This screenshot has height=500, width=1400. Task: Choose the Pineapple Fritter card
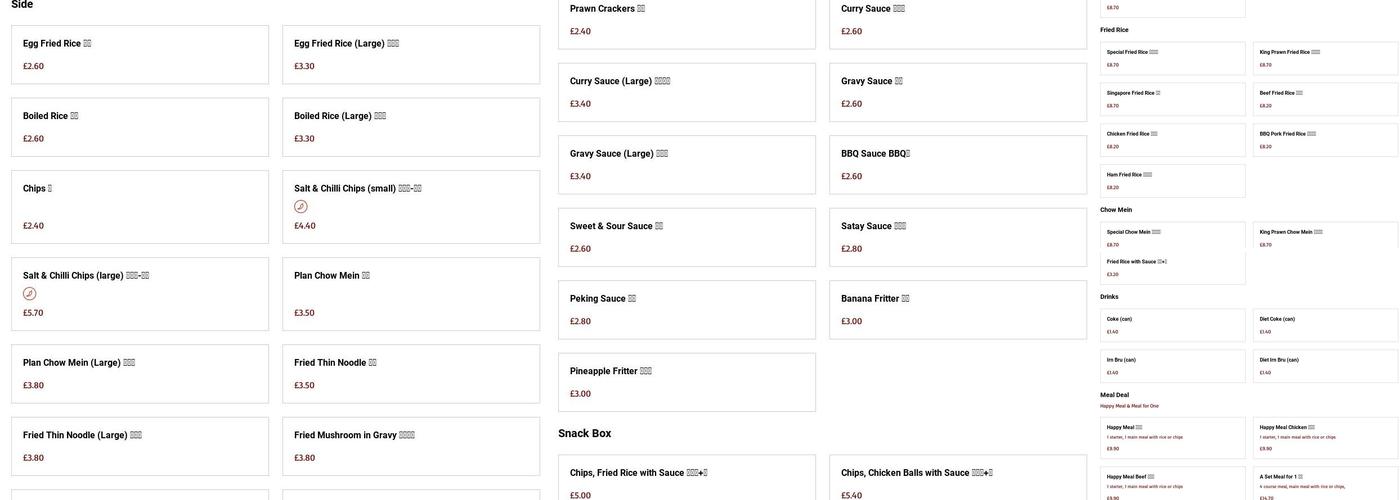[x=686, y=382]
